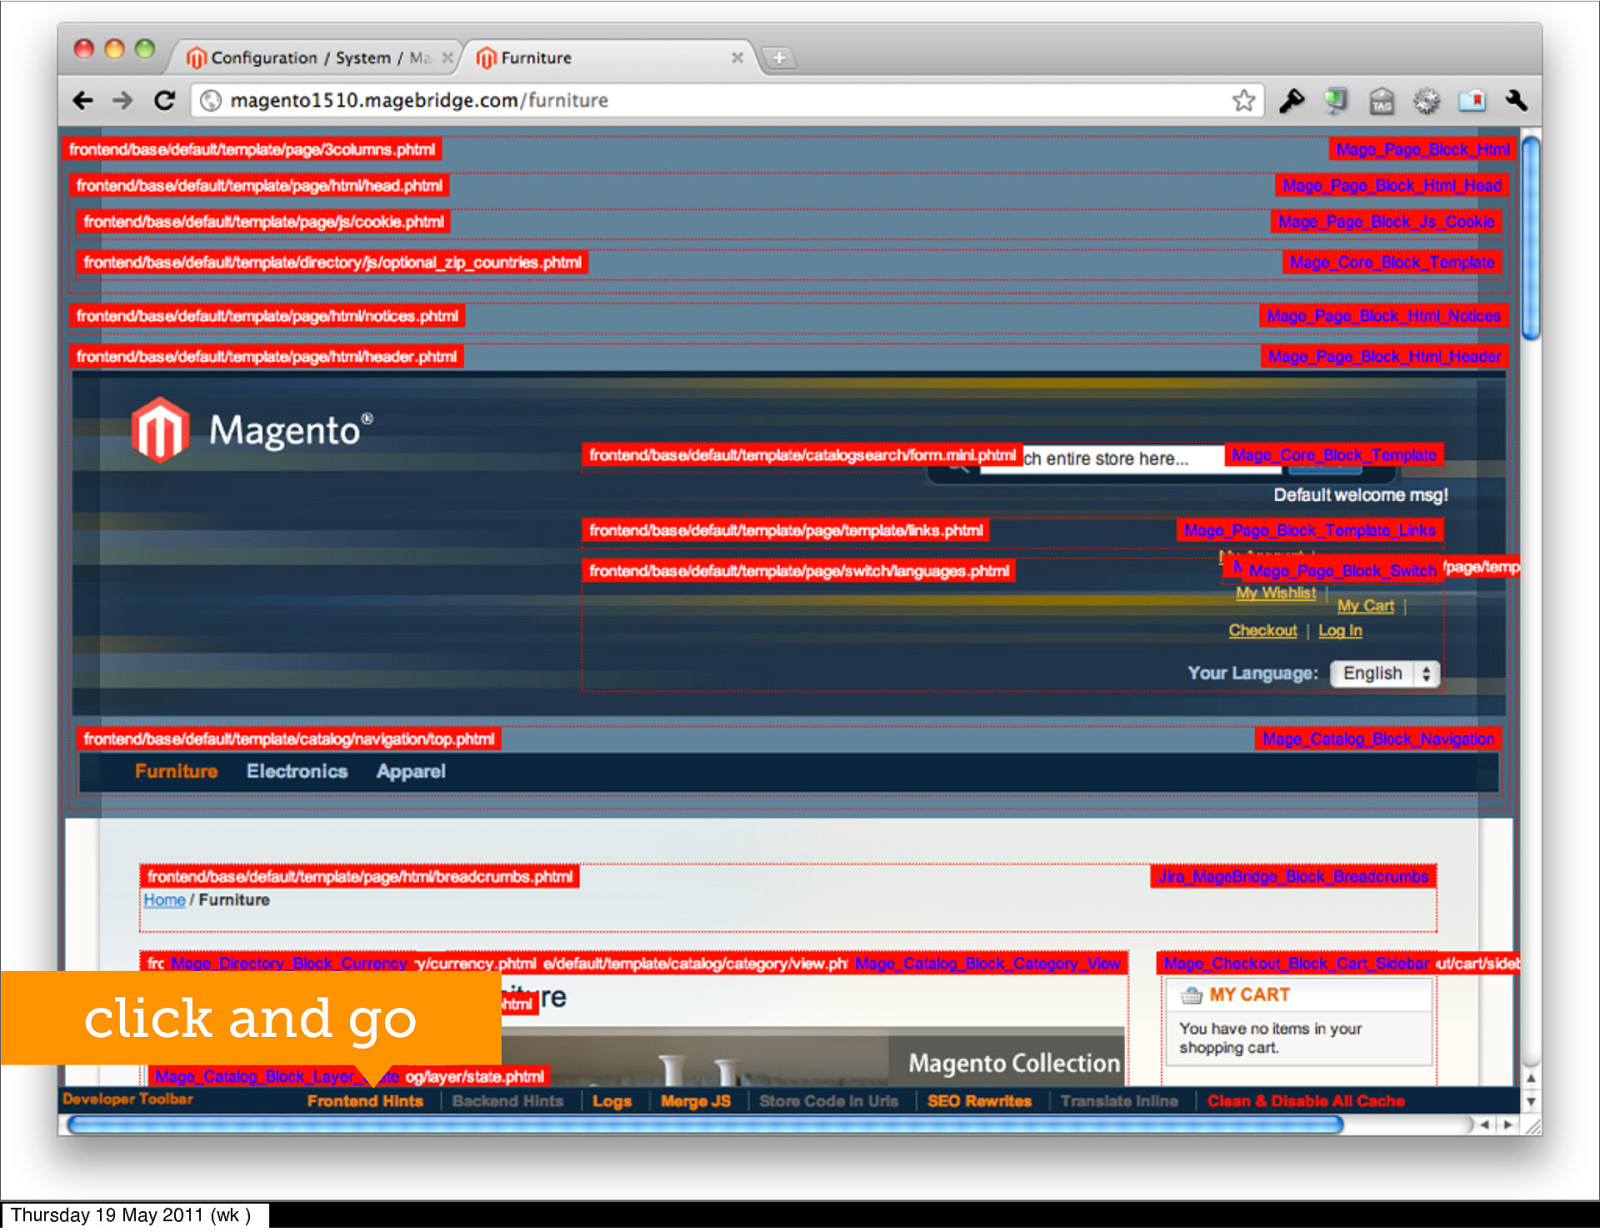Click the Developer Toolbar label
Image resolution: width=1600 pixels, height=1232 pixels.
pos(128,1099)
